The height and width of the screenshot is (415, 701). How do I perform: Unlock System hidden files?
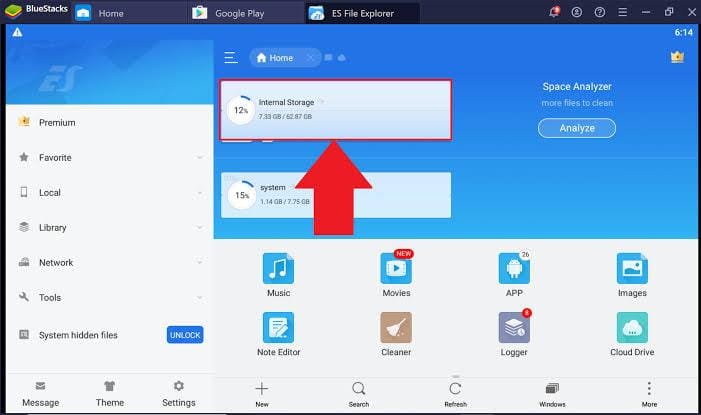(x=185, y=335)
